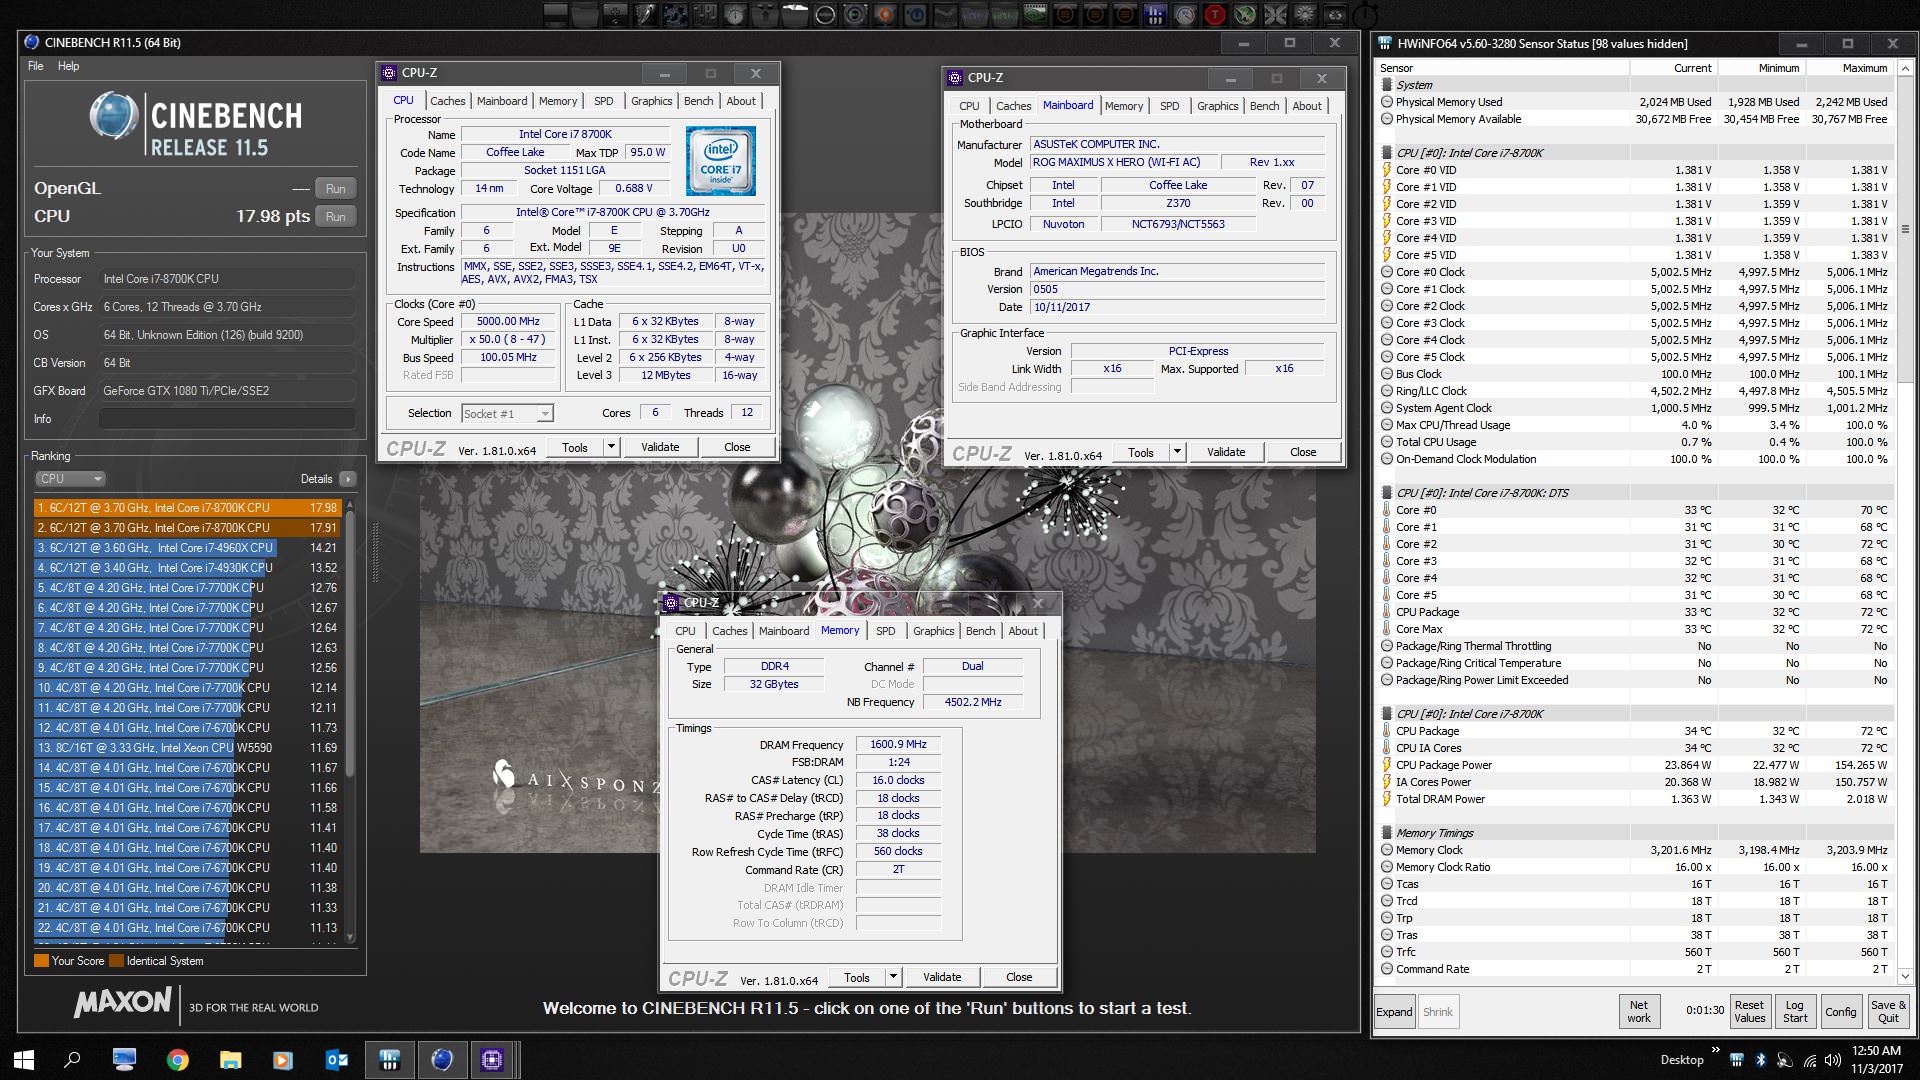This screenshot has width=1920, height=1080.
Task: Open the Help menu in Cinebench
Action: (68, 66)
